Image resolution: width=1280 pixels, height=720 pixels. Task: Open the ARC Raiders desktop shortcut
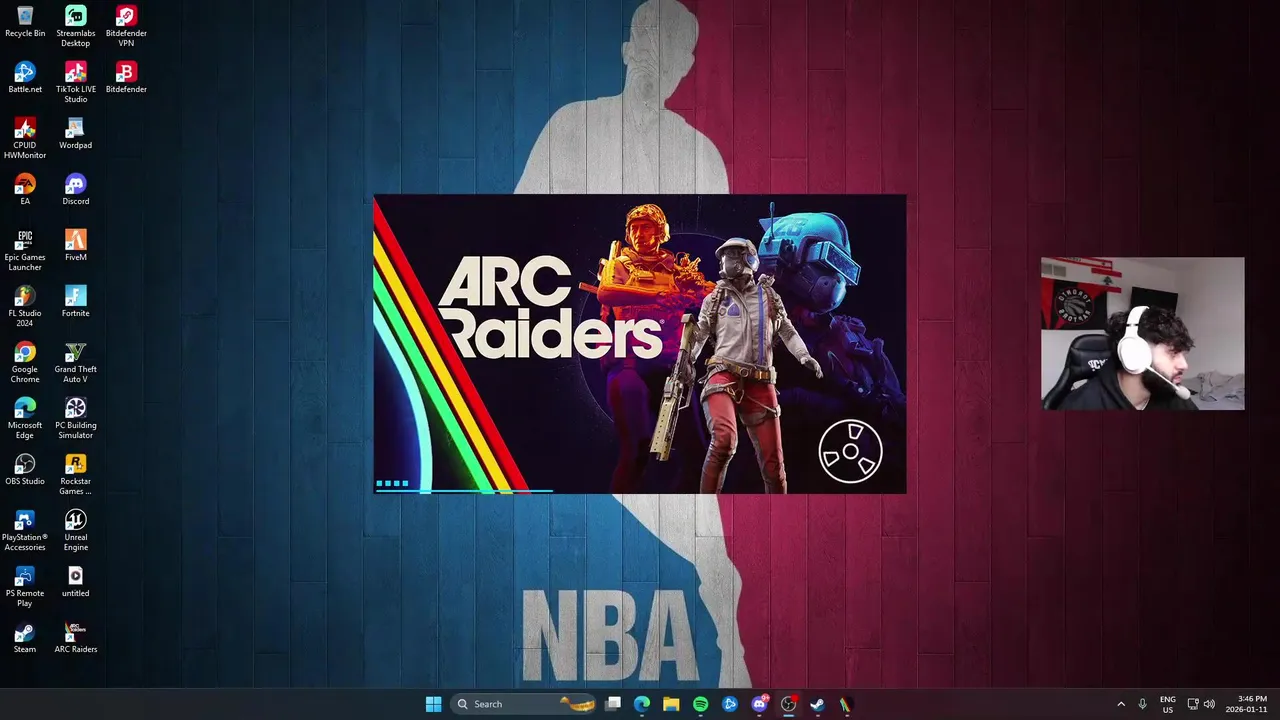coord(75,637)
